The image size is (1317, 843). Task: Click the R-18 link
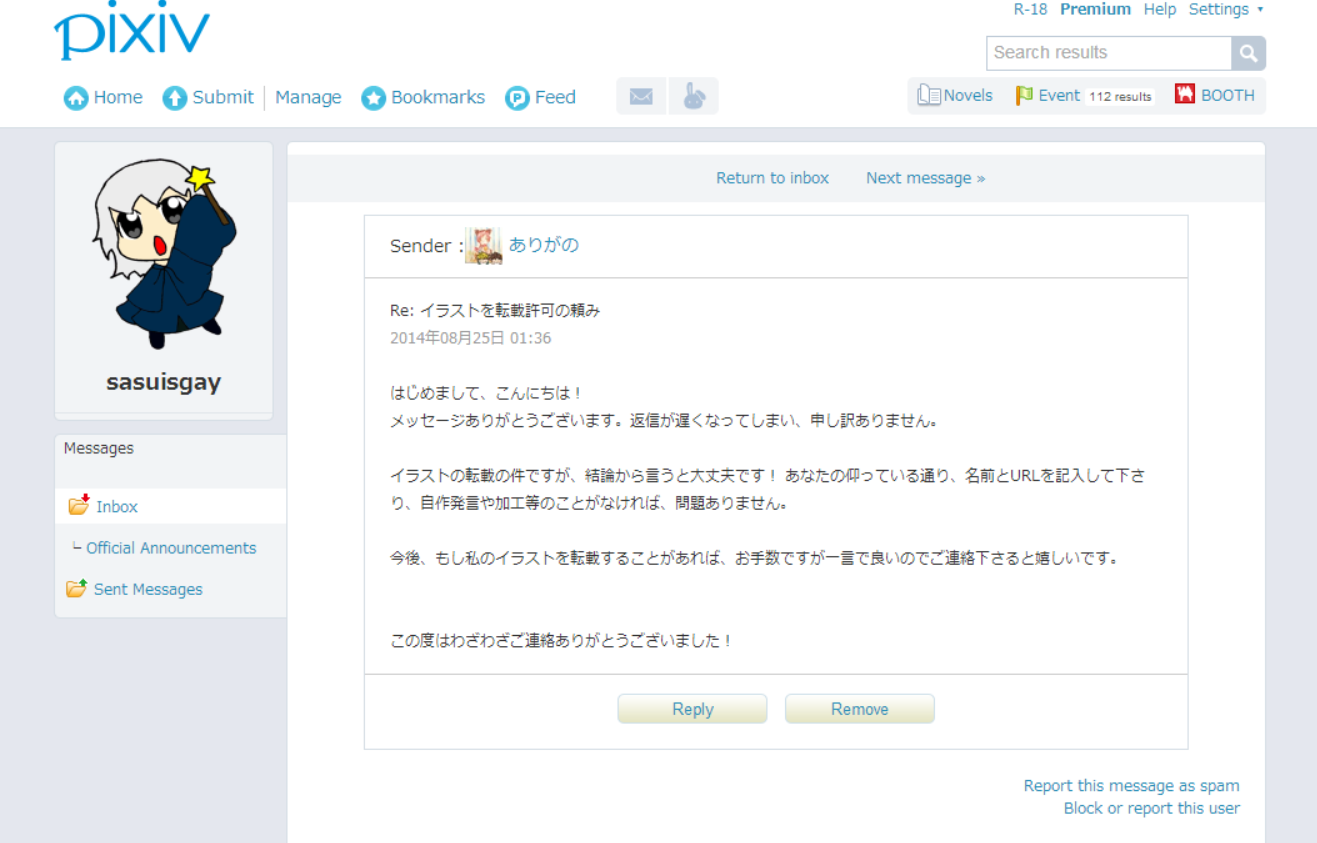(x=1030, y=9)
